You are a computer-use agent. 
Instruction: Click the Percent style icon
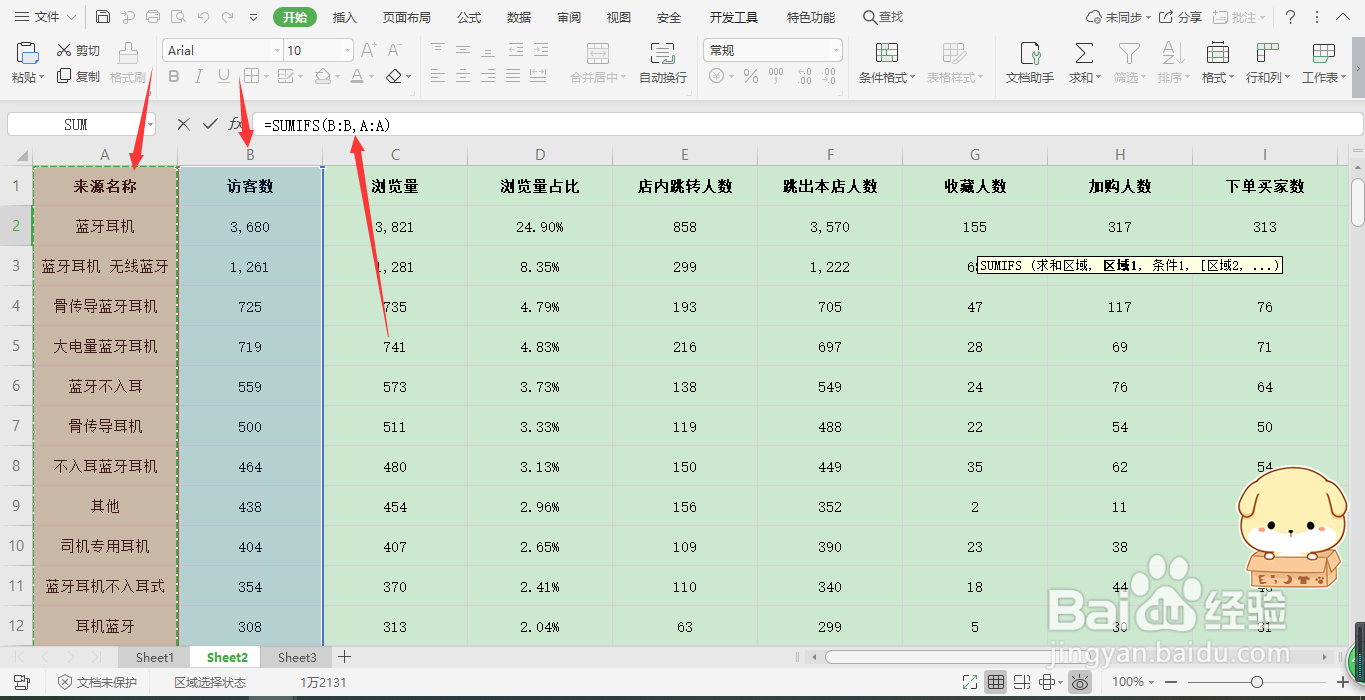pyautogui.click(x=750, y=76)
